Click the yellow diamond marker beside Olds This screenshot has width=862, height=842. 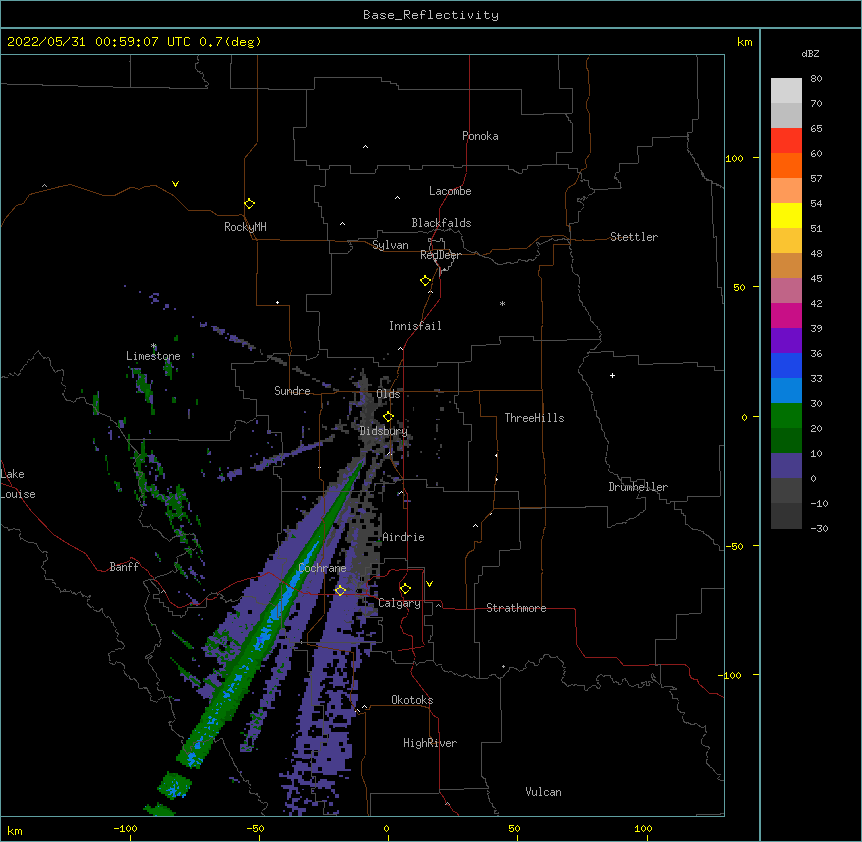[x=388, y=416]
